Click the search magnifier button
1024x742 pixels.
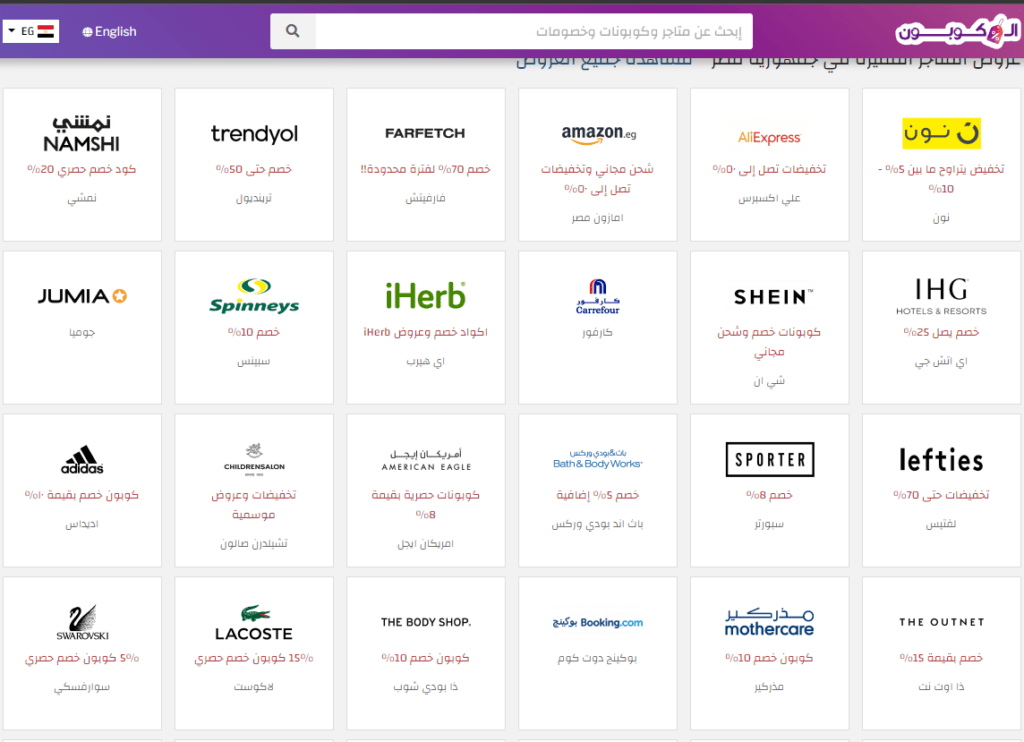click(293, 31)
